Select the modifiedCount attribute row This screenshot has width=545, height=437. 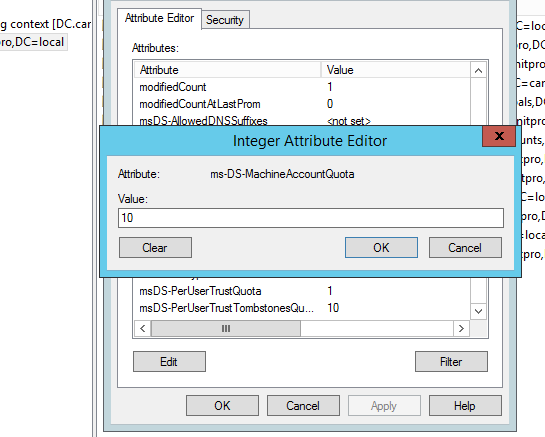click(x=302, y=87)
